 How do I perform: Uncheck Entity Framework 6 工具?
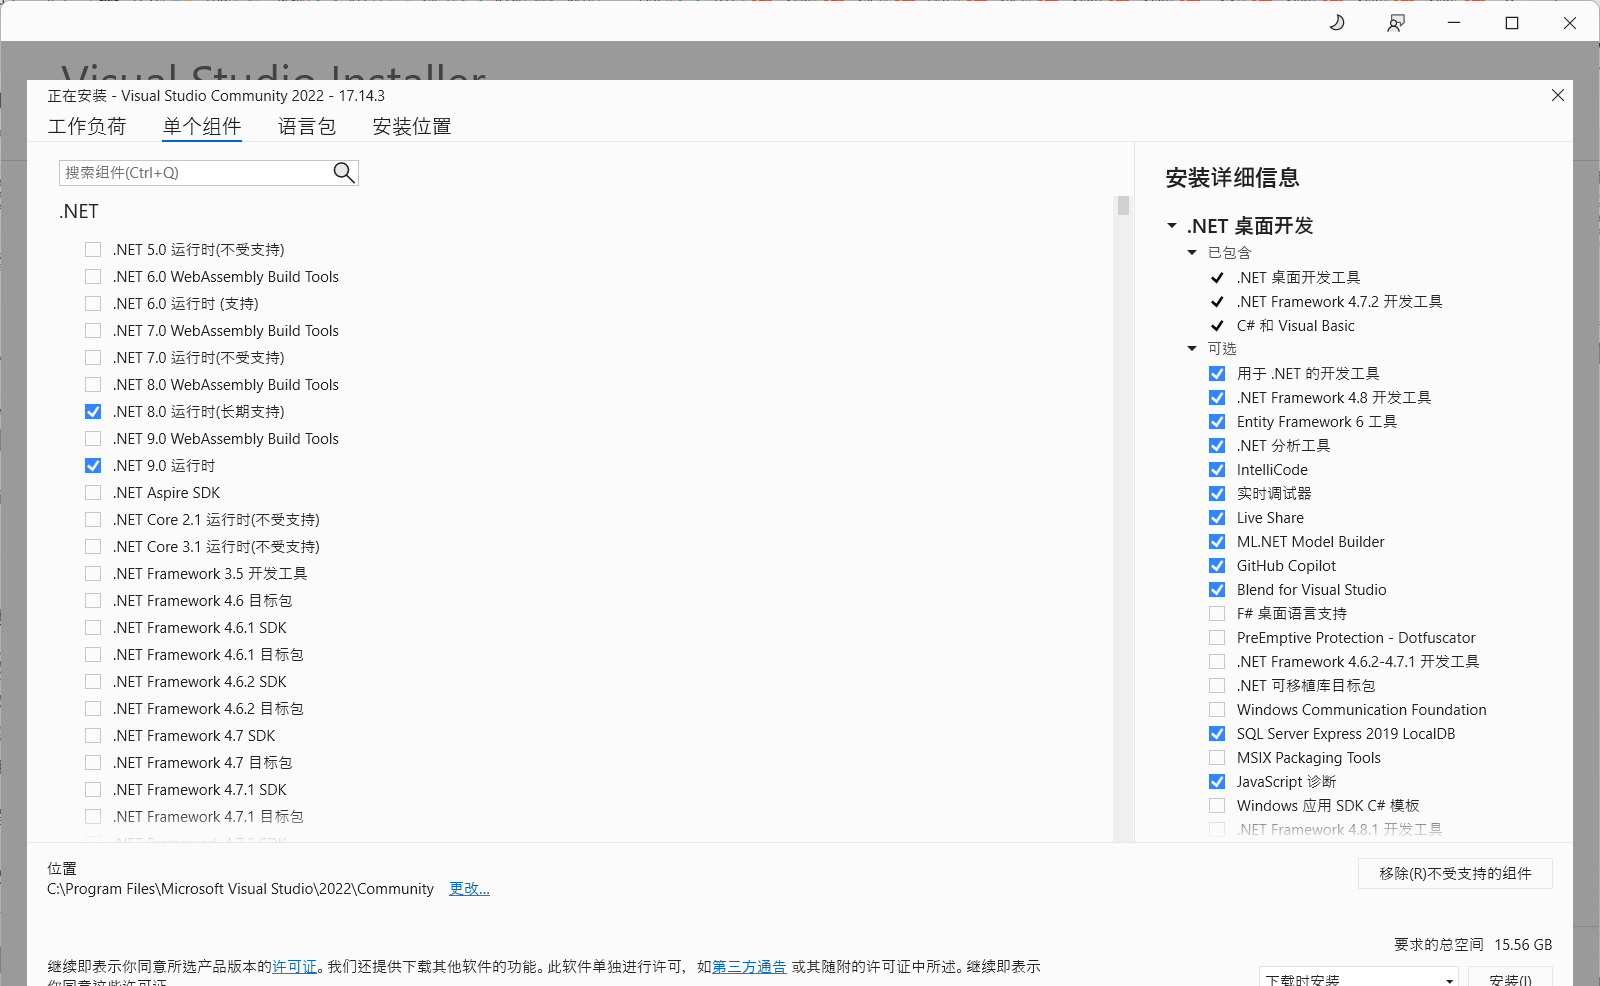click(1217, 422)
